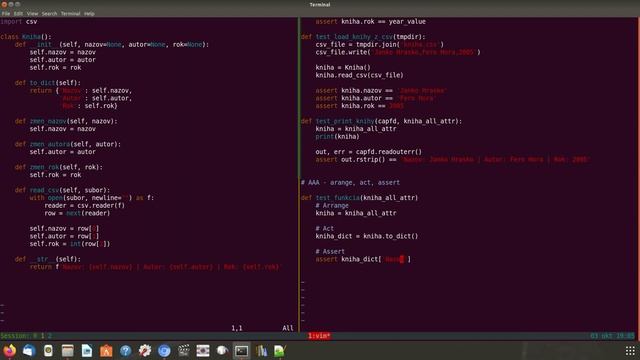
Task: Open the settings gear wrench icon
Action: [145, 351]
